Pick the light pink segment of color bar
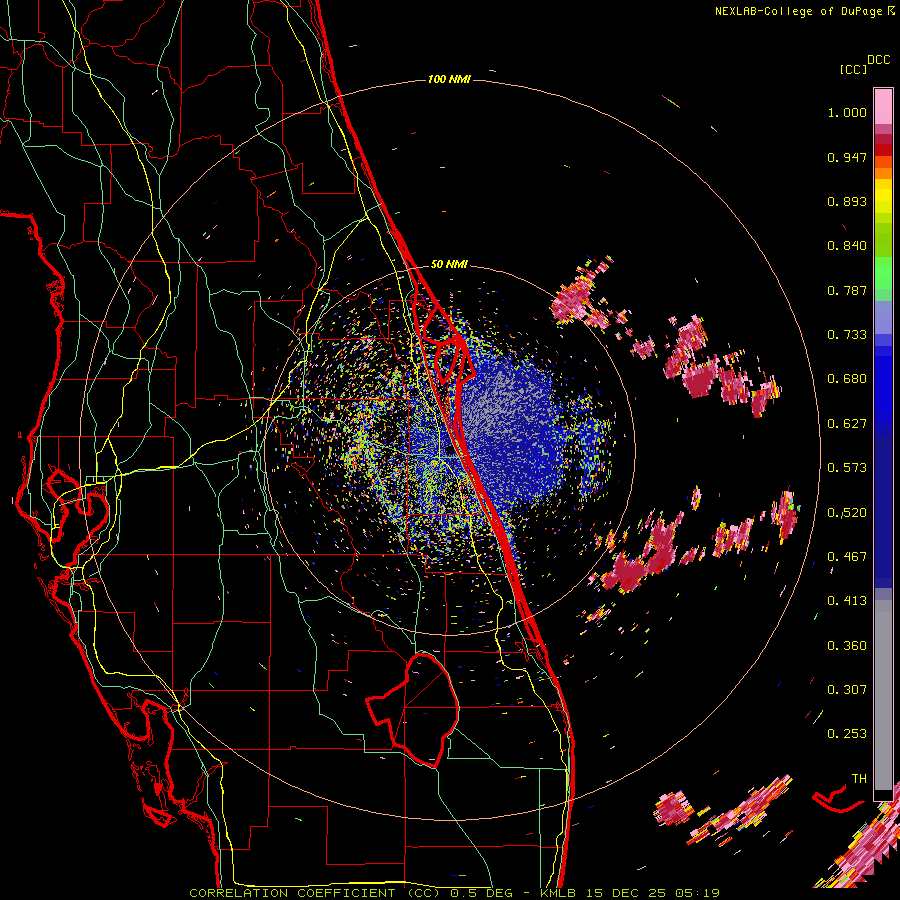 pyautogui.click(x=883, y=107)
